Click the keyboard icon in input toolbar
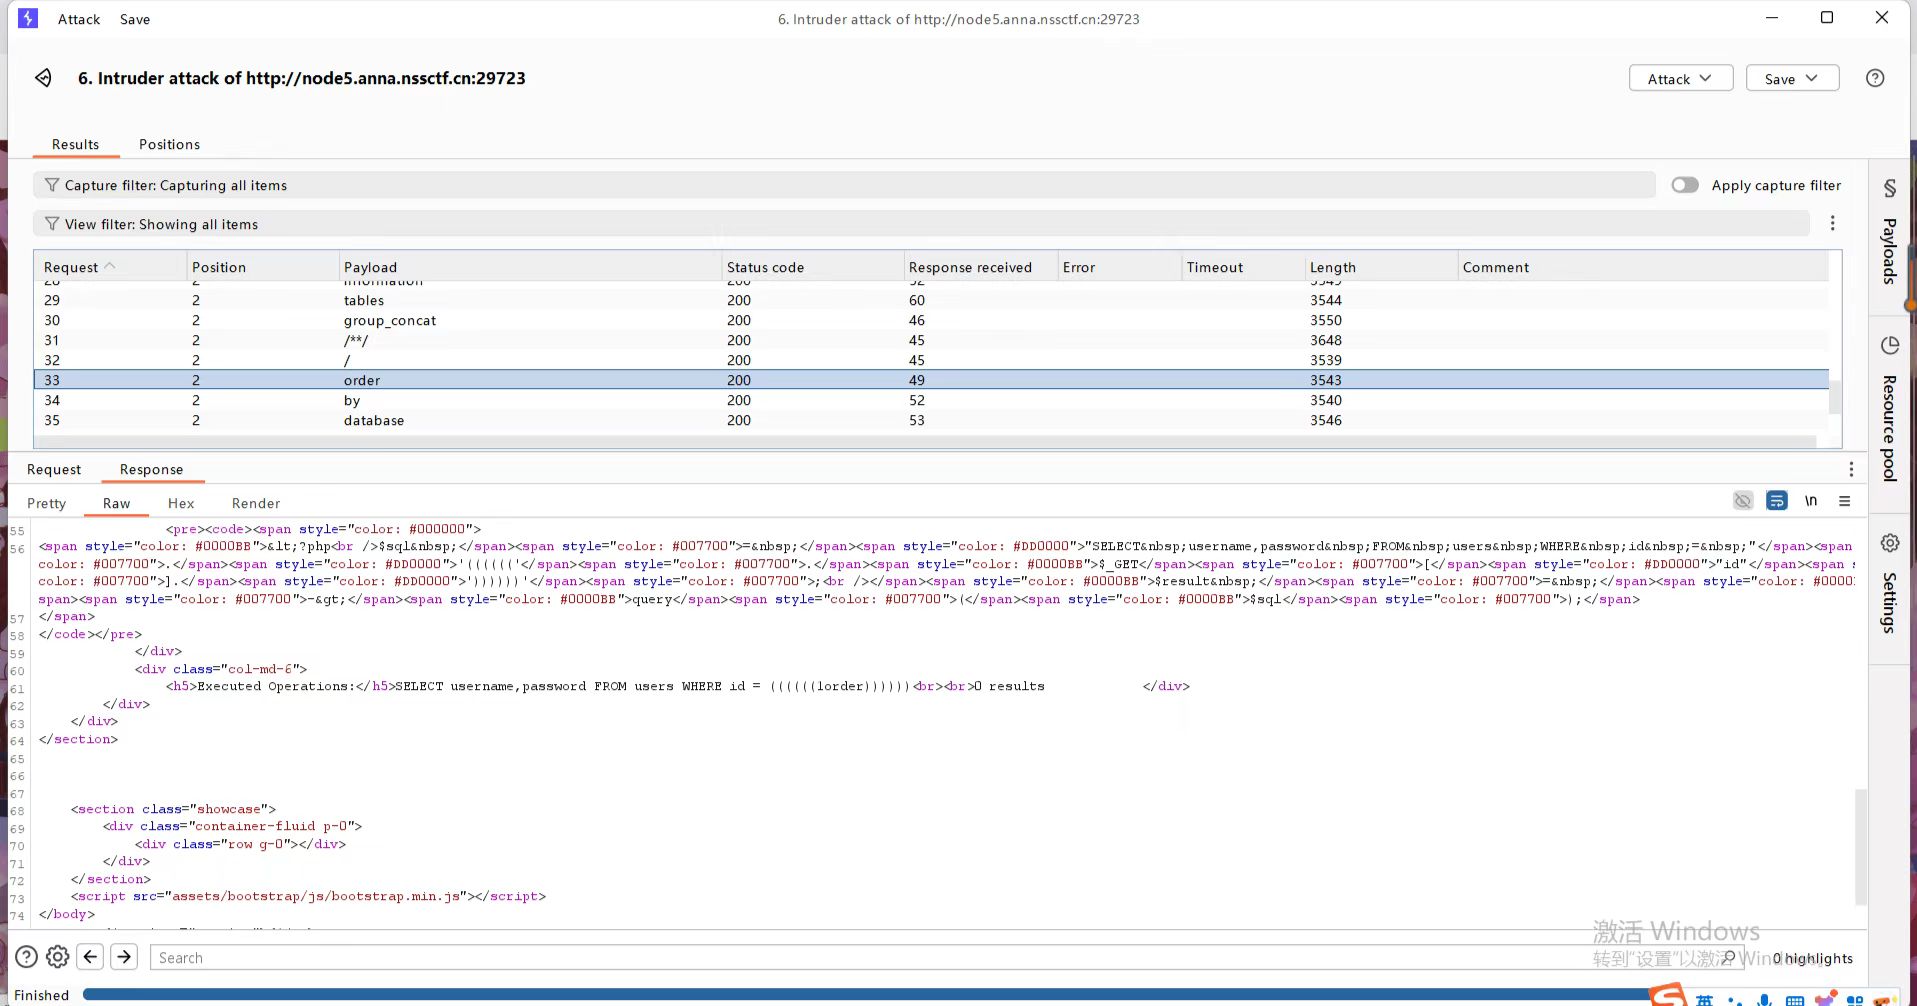 [x=1795, y=1000]
